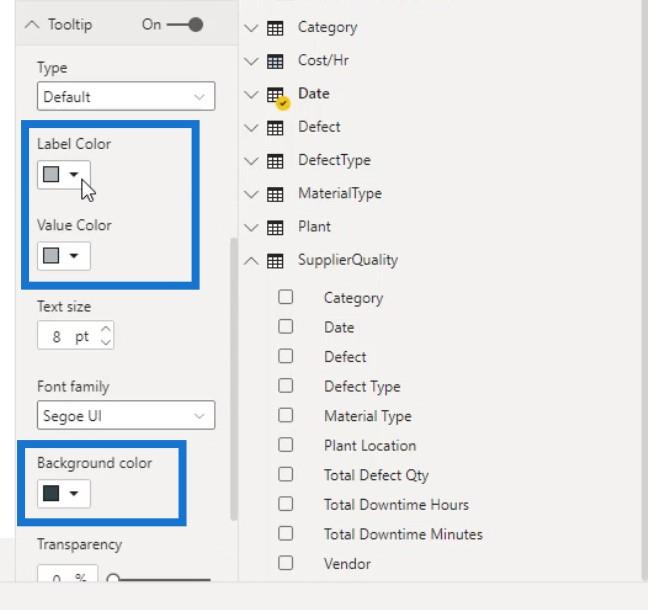Select the Cost/Hr table name
Screen dimensions: 648x610
point(324,61)
